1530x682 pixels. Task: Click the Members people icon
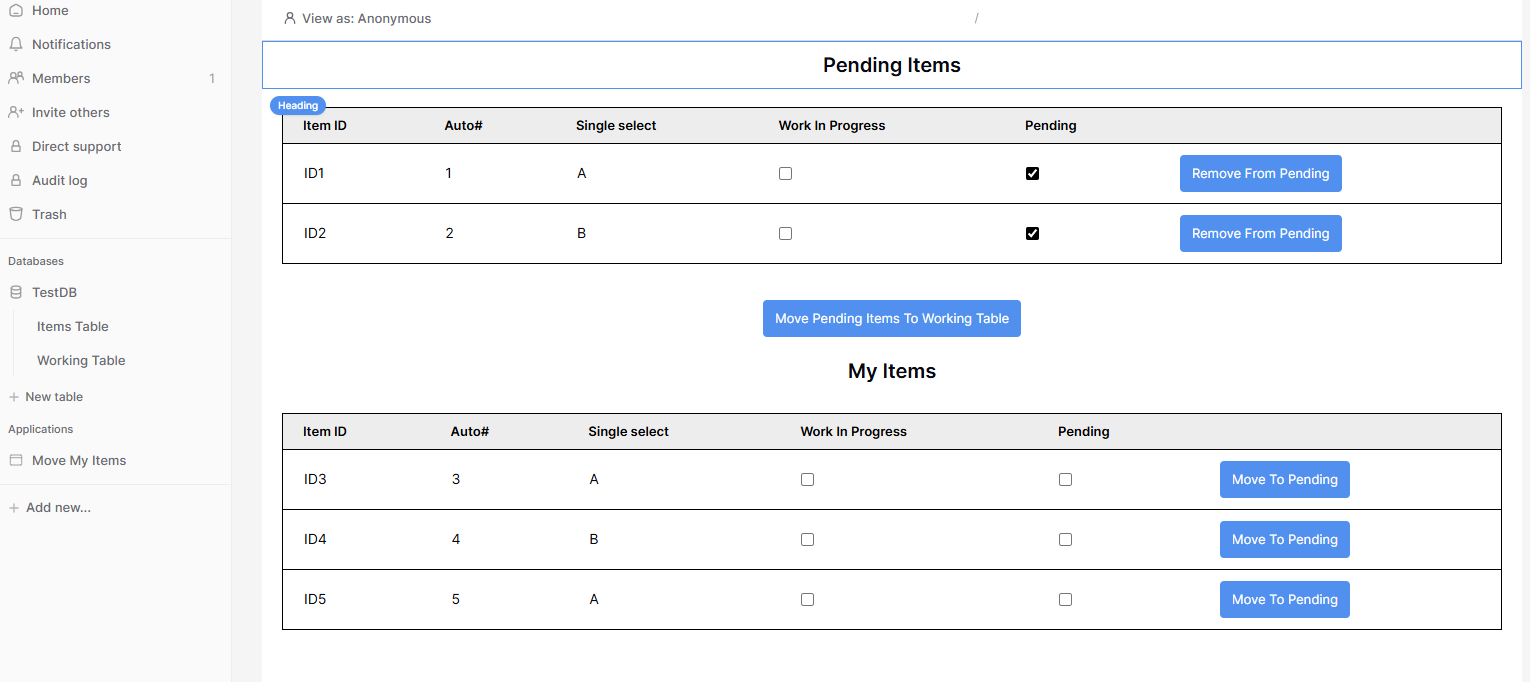pyautogui.click(x=15, y=78)
